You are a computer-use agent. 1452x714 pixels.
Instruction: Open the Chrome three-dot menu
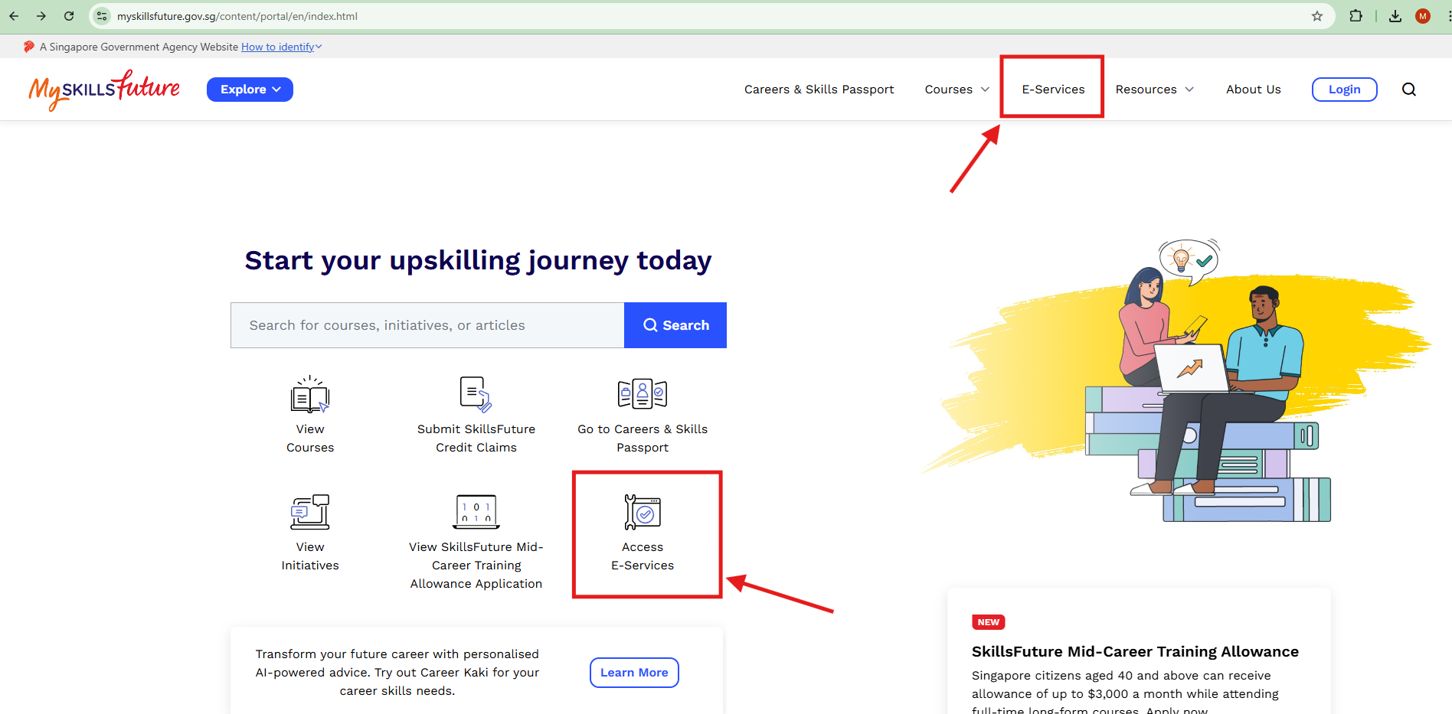pyautogui.click(x=1448, y=16)
